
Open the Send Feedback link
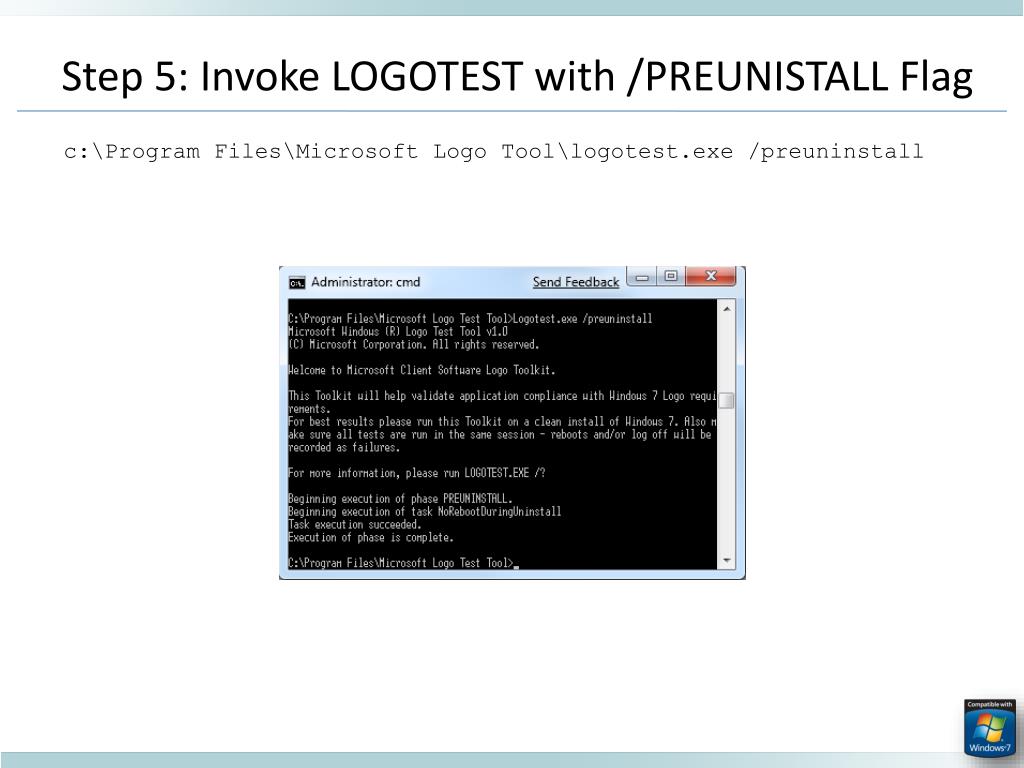click(x=575, y=282)
